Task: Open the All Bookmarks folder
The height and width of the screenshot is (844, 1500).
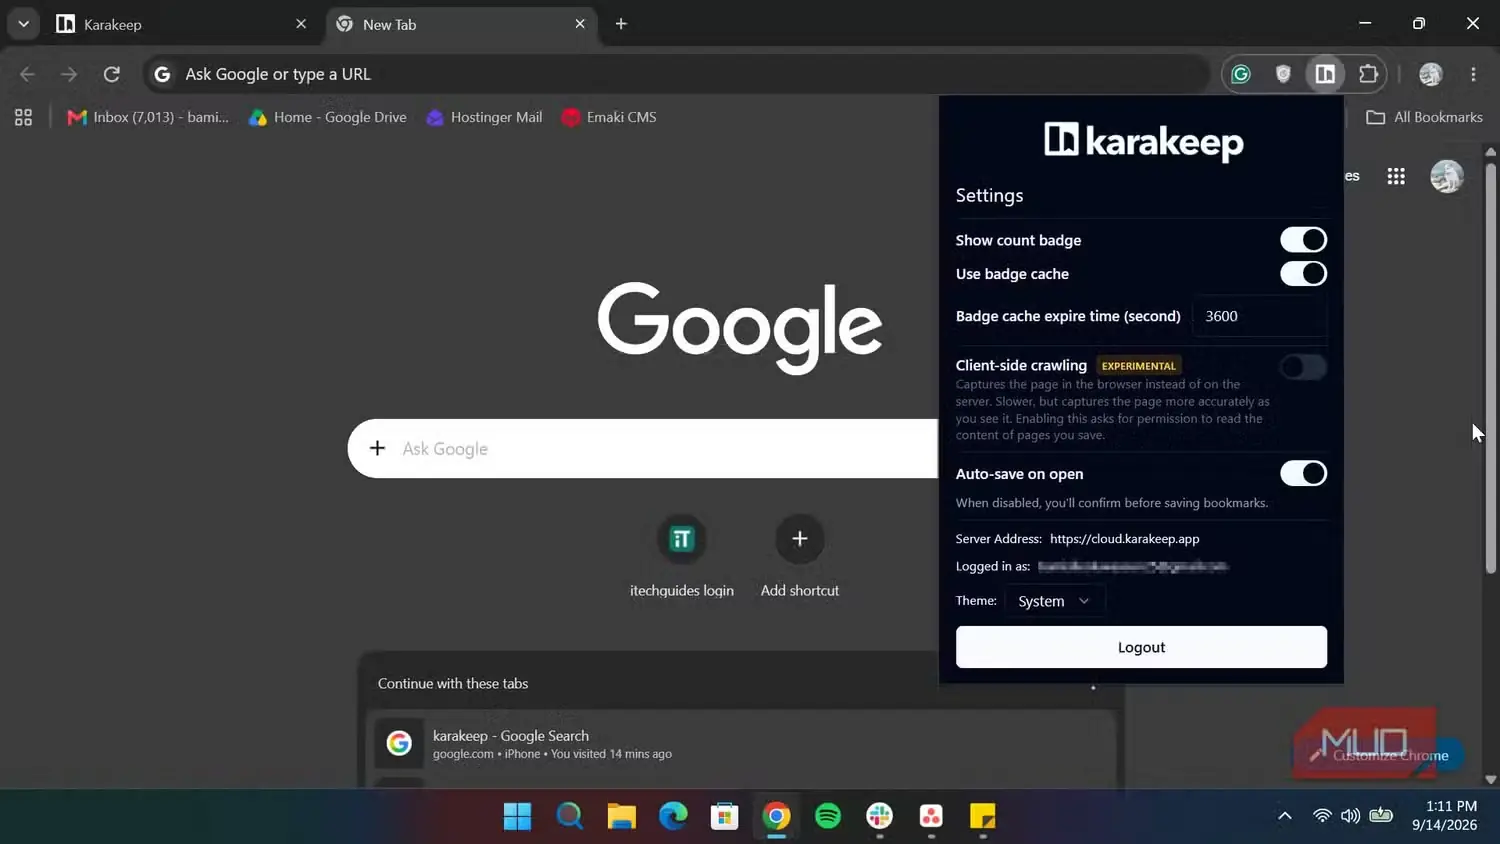Action: click(x=1424, y=117)
